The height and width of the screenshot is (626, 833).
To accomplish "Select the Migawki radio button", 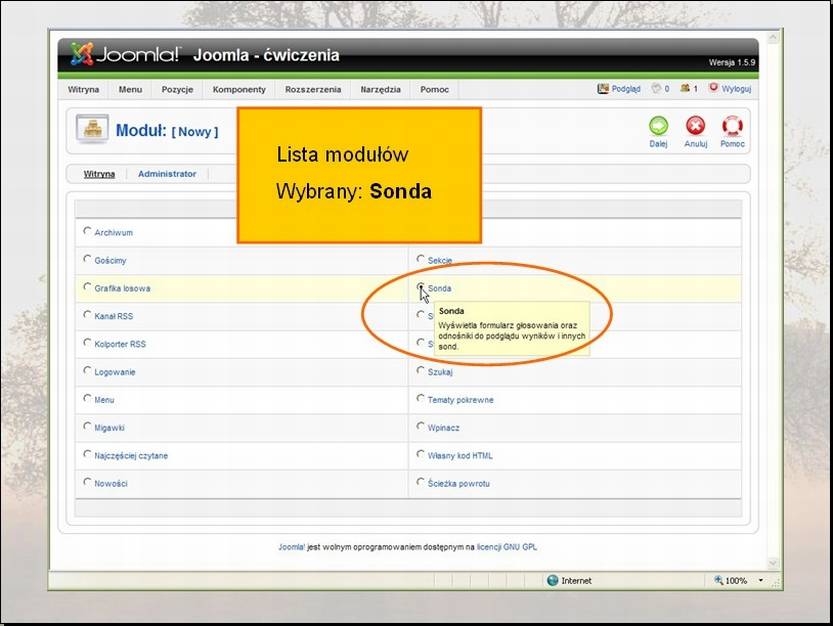I will (87, 426).
